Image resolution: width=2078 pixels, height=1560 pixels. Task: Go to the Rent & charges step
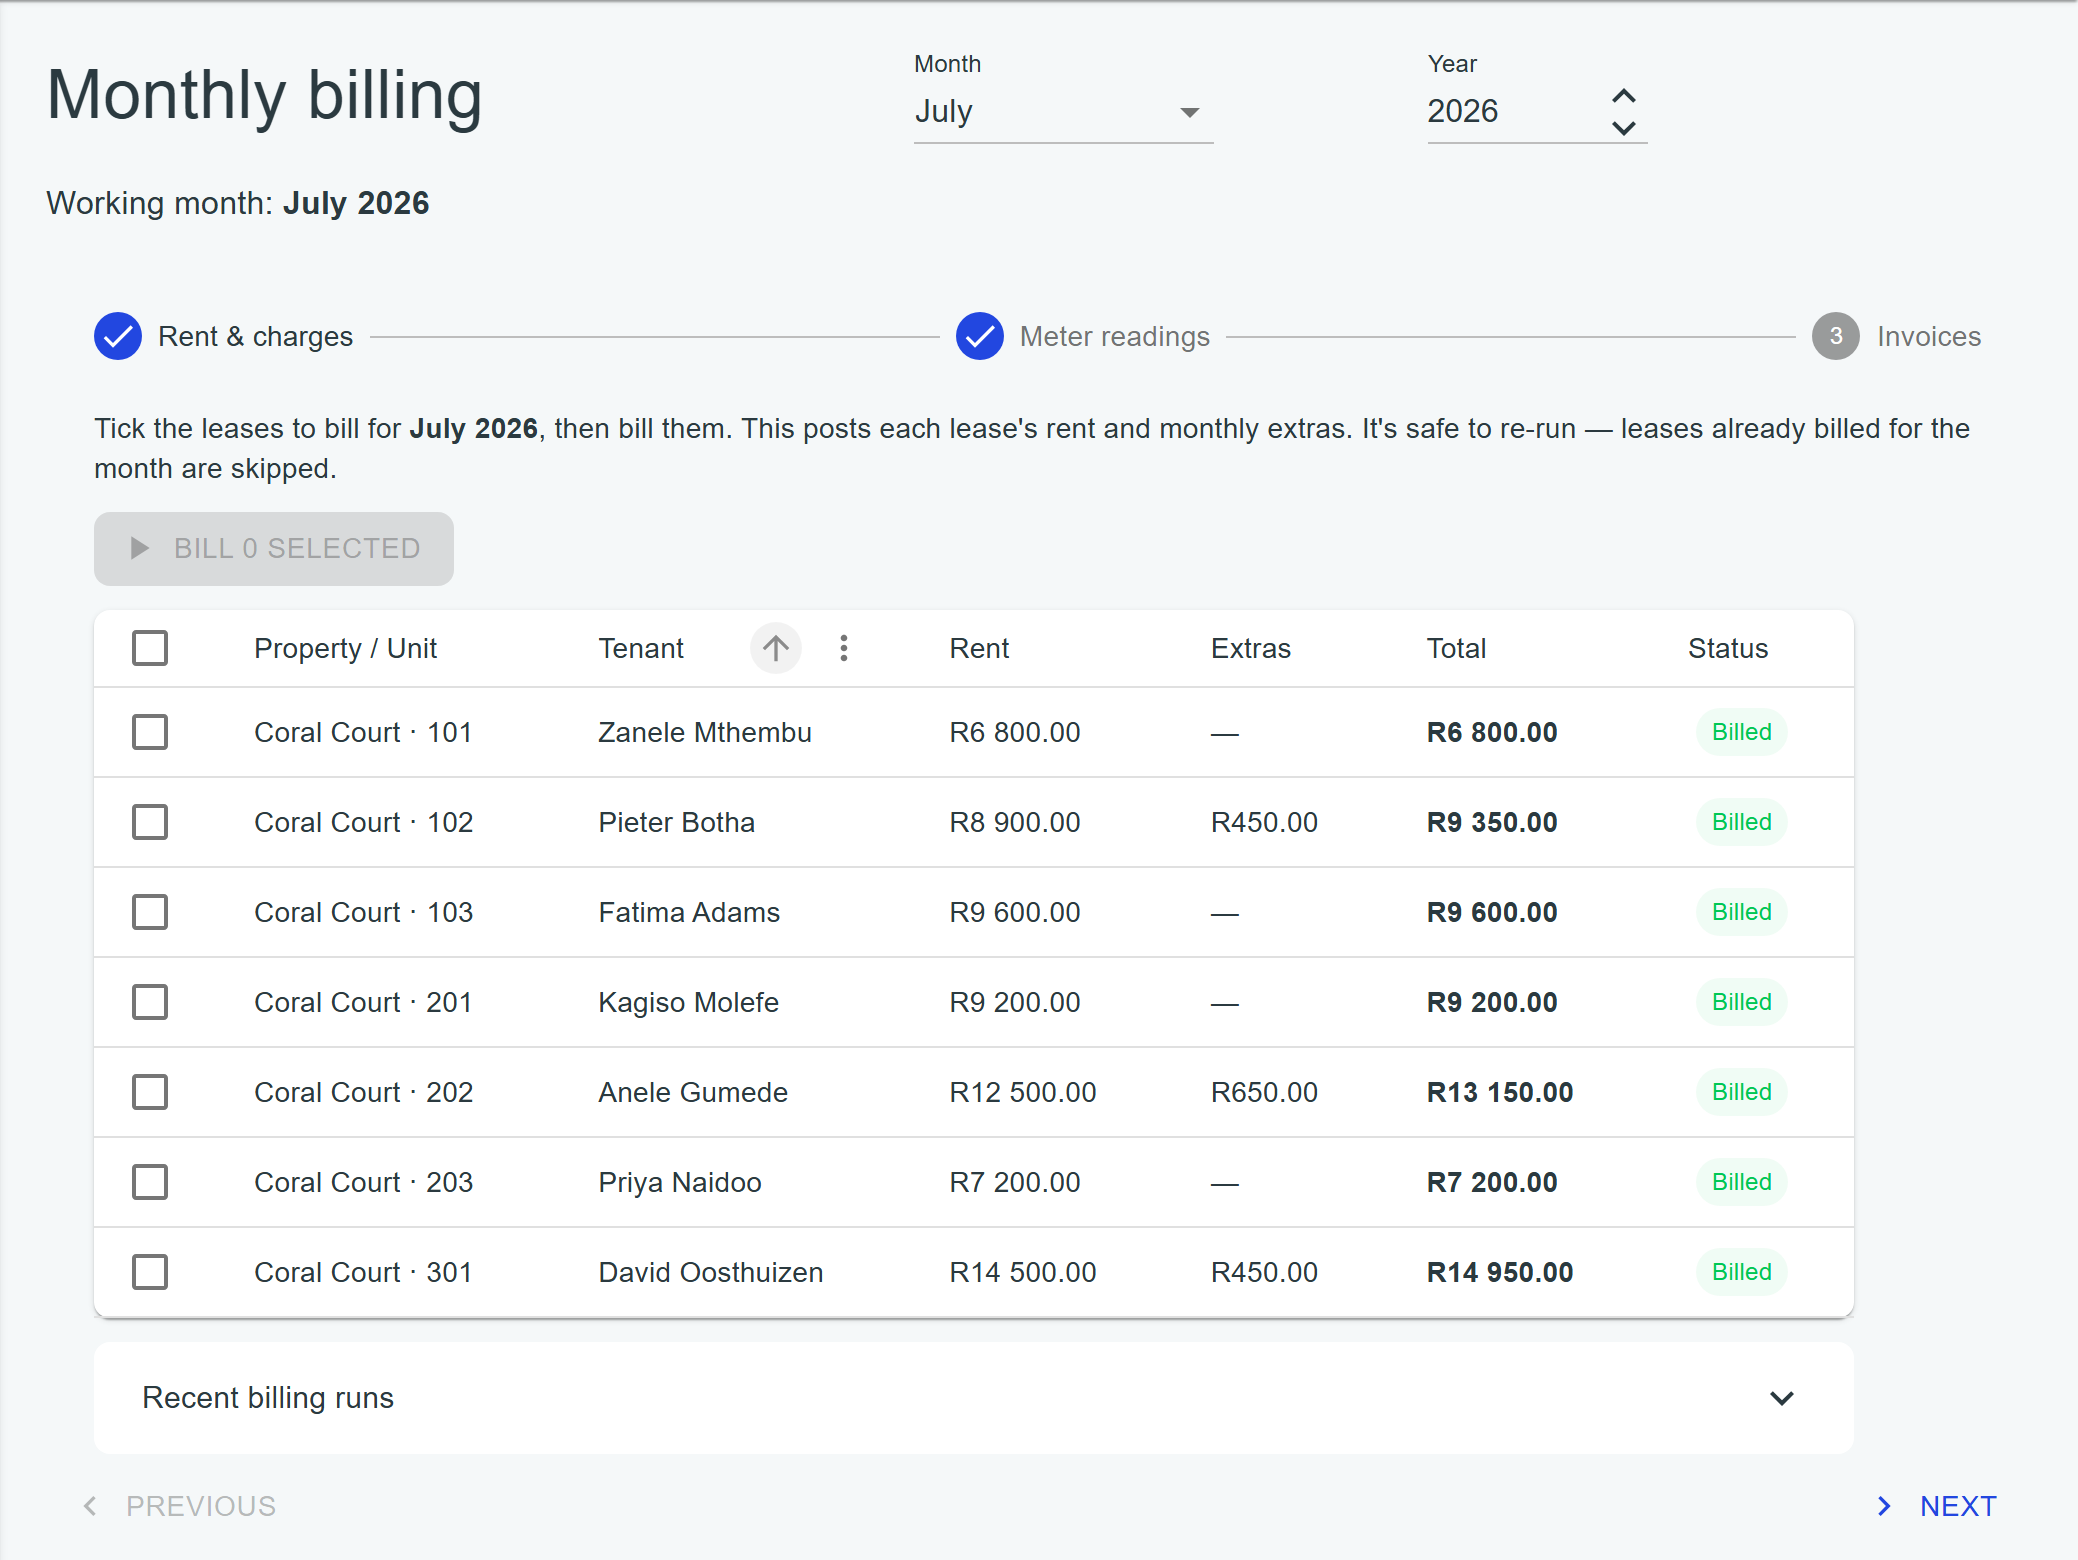[224, 336]
